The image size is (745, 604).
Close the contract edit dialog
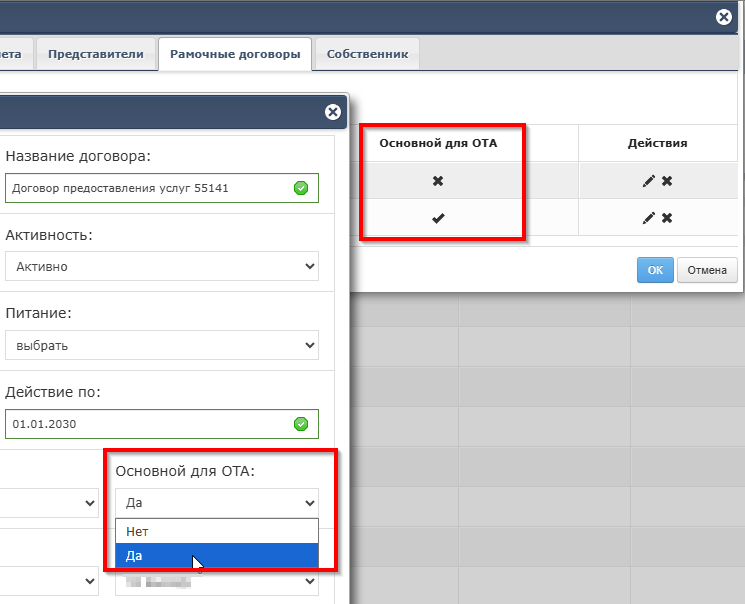click(333, 112)
